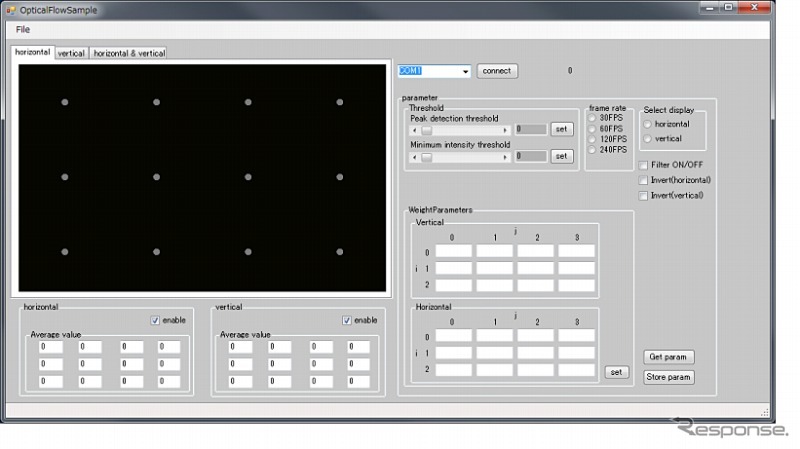Click Vertical weight cell i0 j0
This screenshot has width=800, height=449.
[x=454, y=252]
